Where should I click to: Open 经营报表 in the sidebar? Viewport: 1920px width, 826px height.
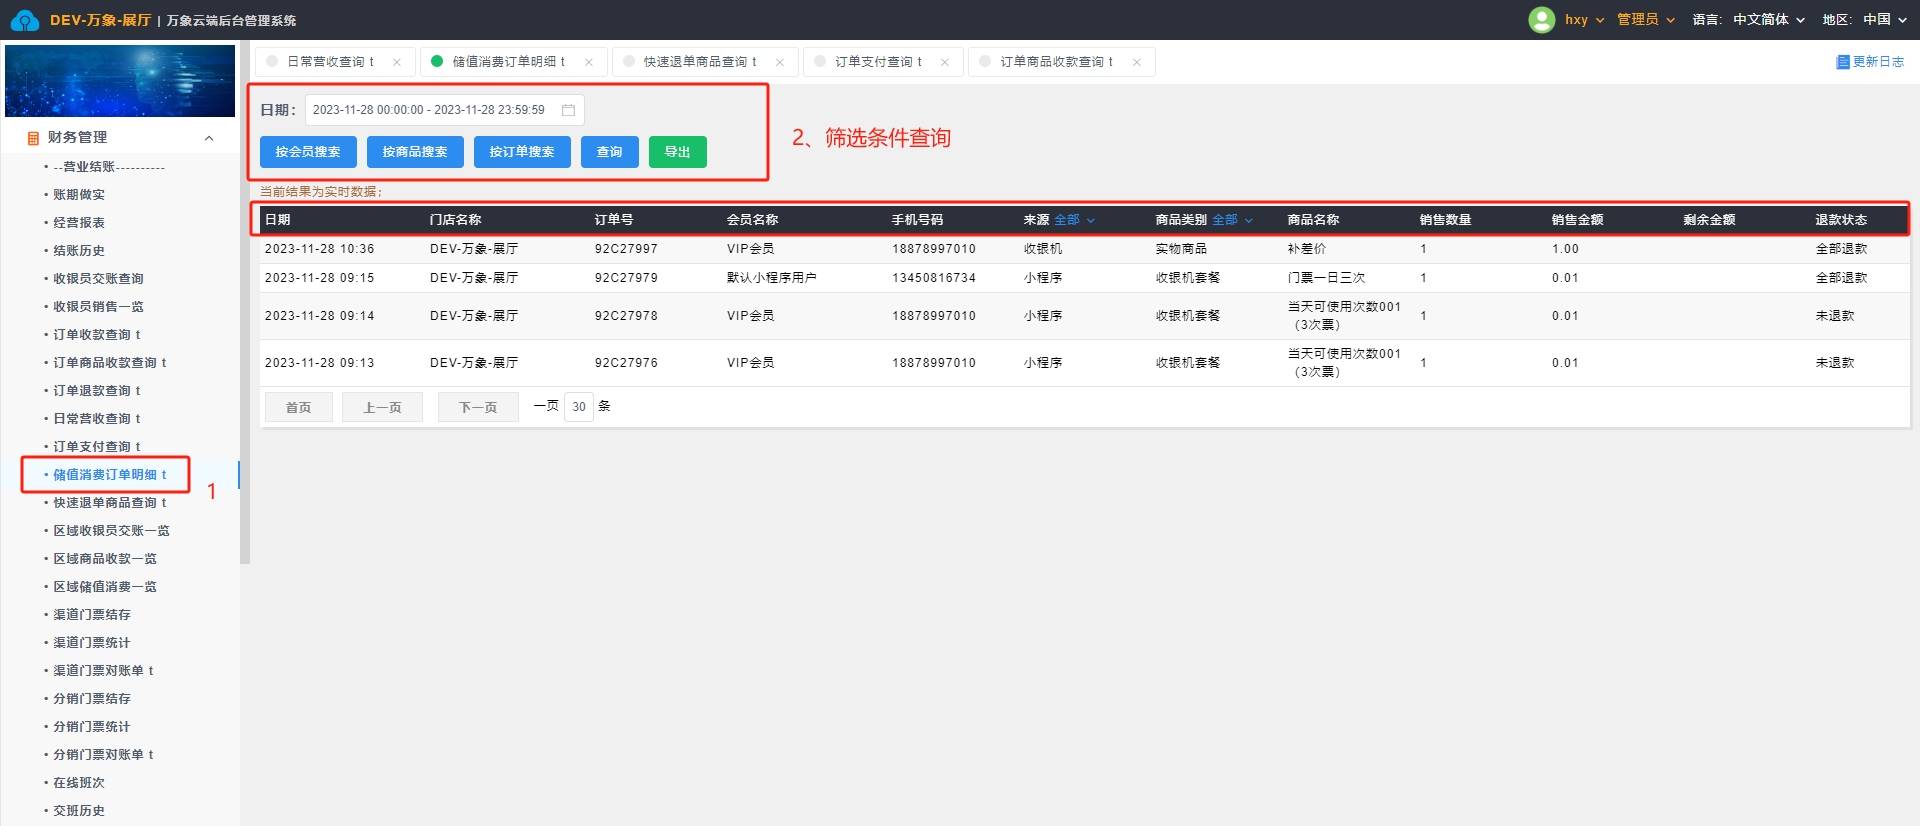(79, 223)
